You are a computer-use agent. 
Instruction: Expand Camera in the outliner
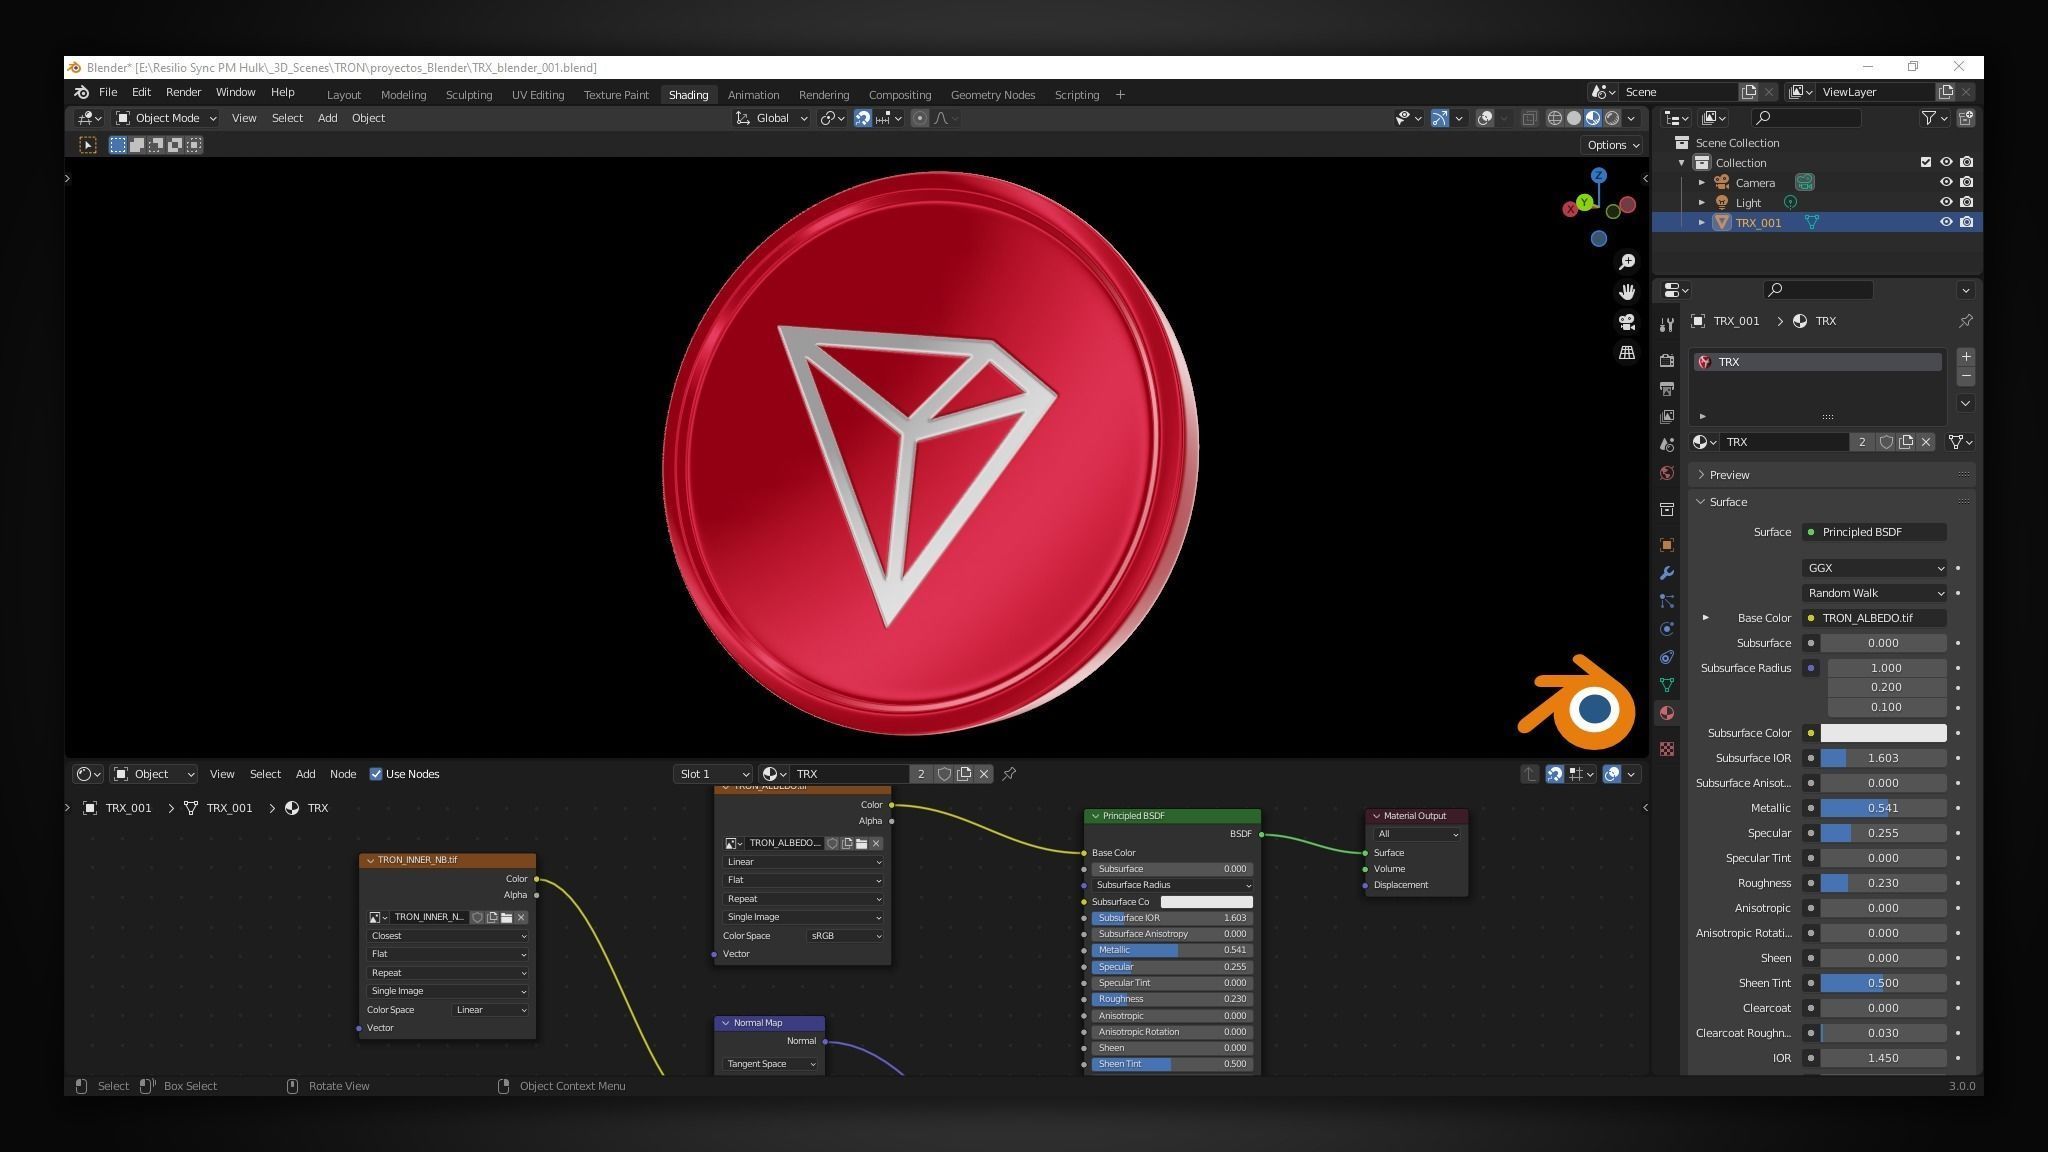coord(1702,182)
